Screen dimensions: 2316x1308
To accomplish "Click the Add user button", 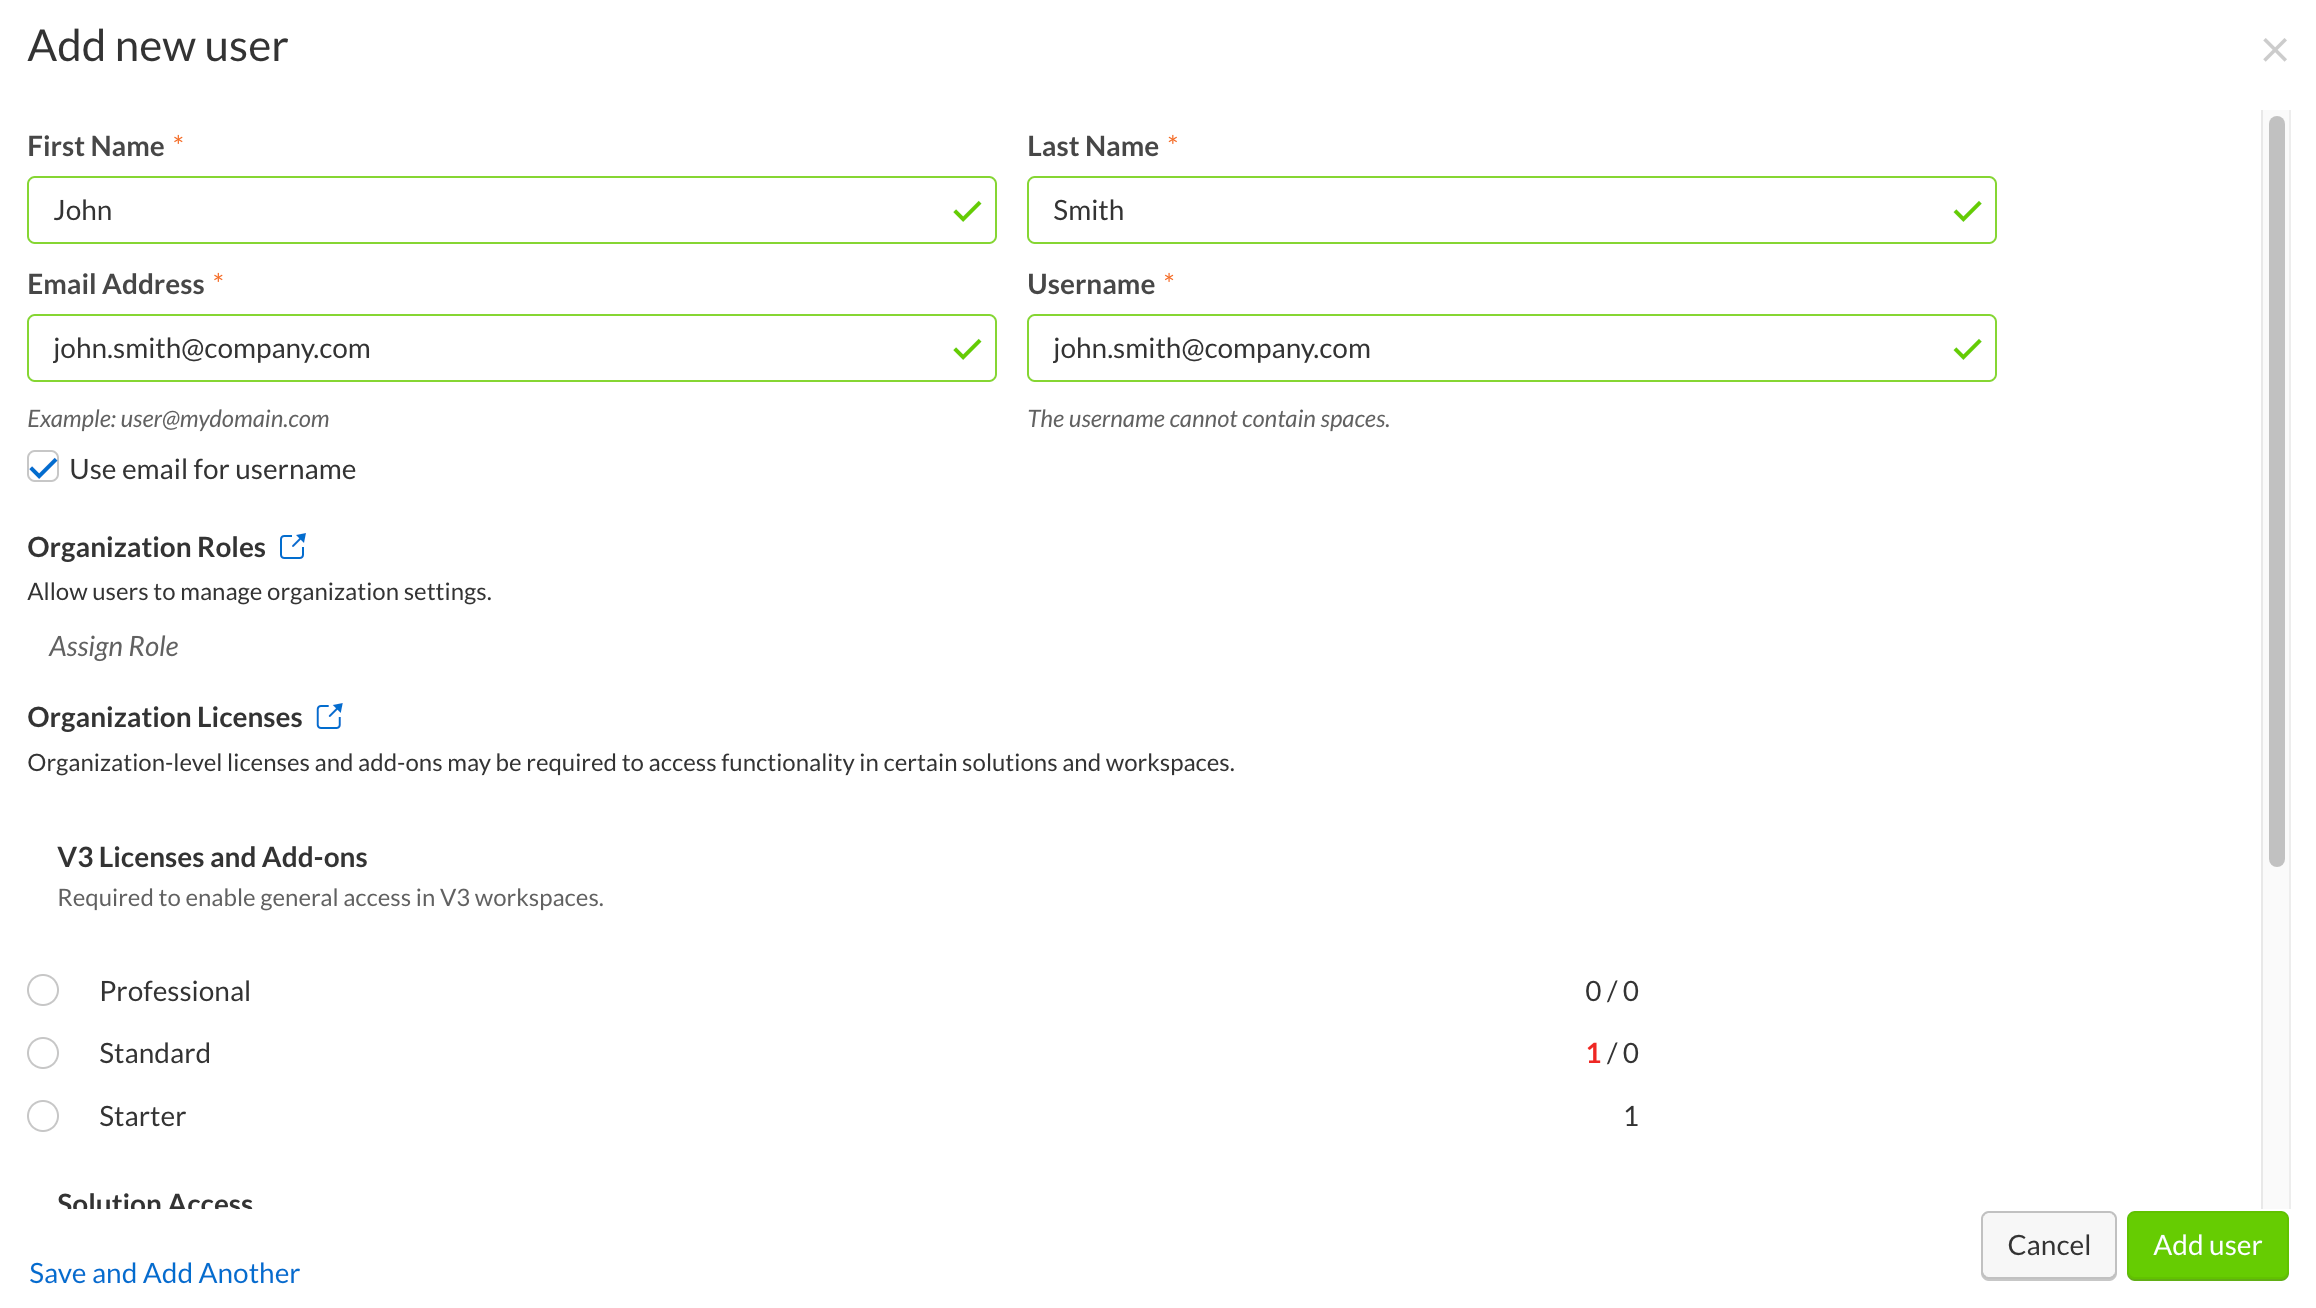I will tap(2207, 1245).
